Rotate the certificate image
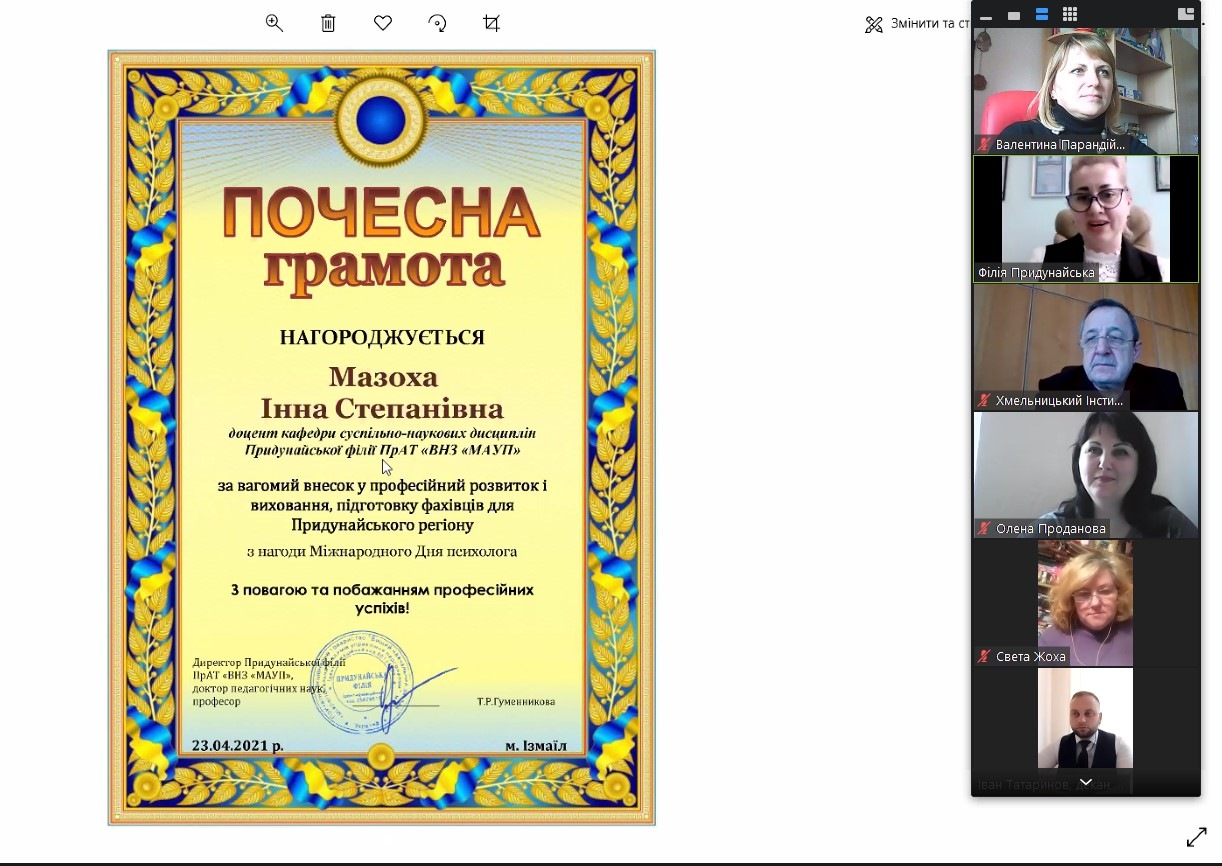 [x=437, y=23]
